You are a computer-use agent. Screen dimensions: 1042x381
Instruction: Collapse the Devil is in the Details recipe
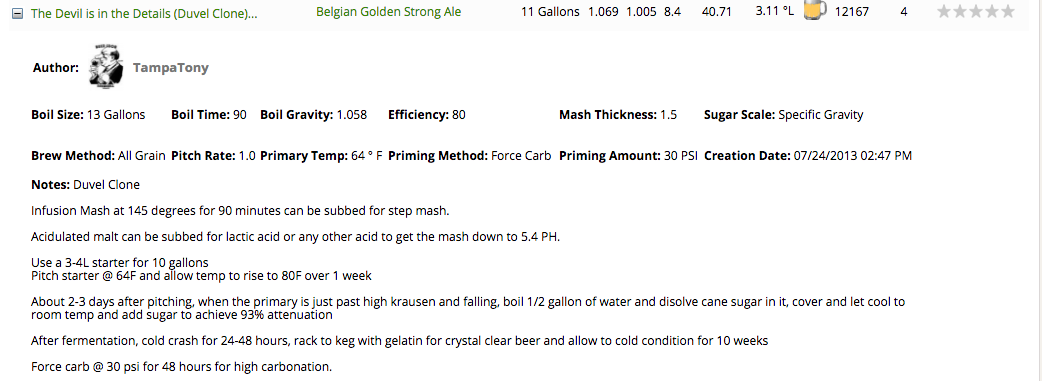click(x=17, y=13)
